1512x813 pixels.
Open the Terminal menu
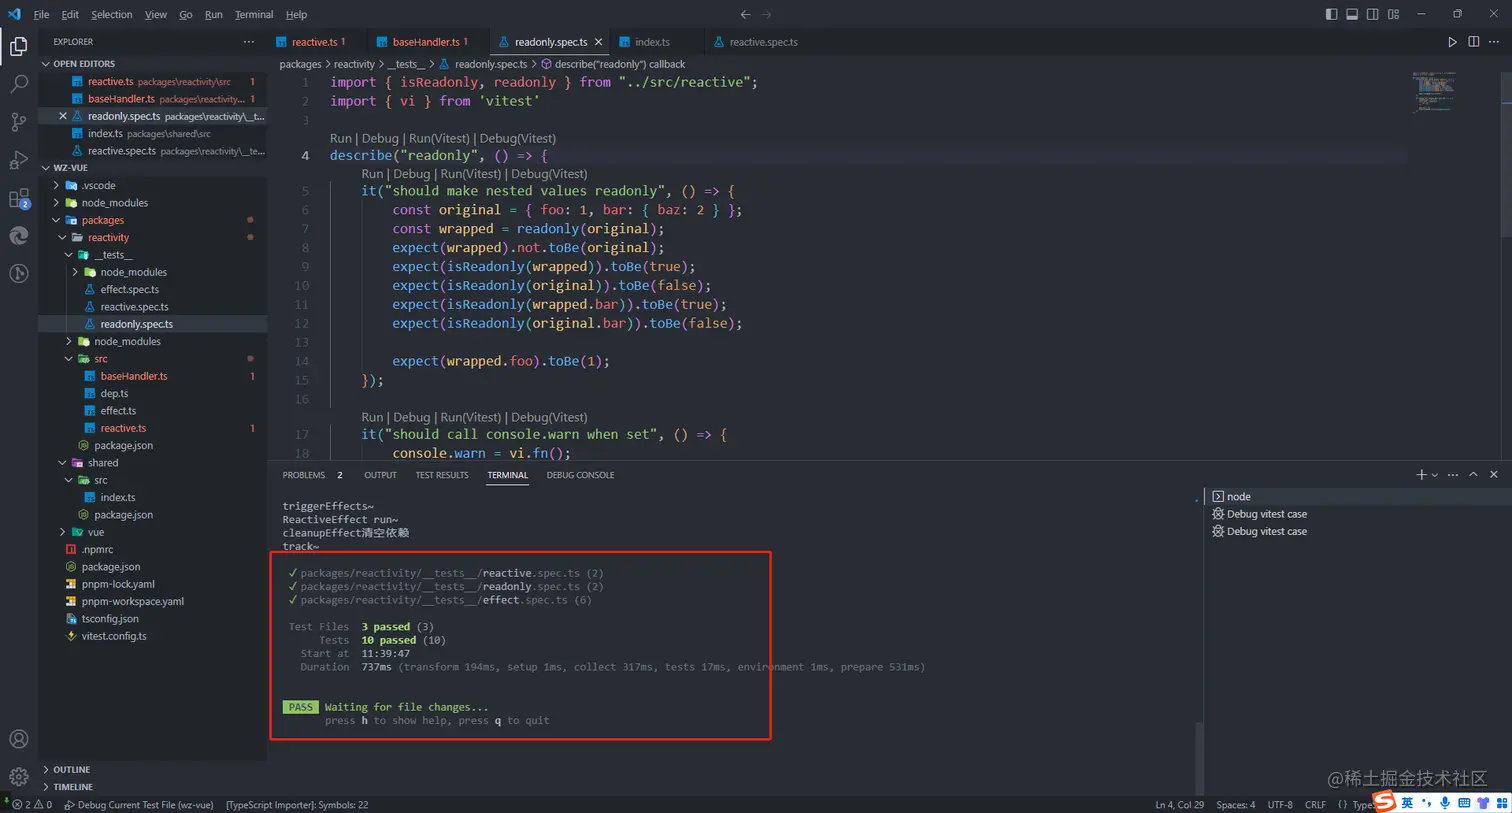point(254,14)
